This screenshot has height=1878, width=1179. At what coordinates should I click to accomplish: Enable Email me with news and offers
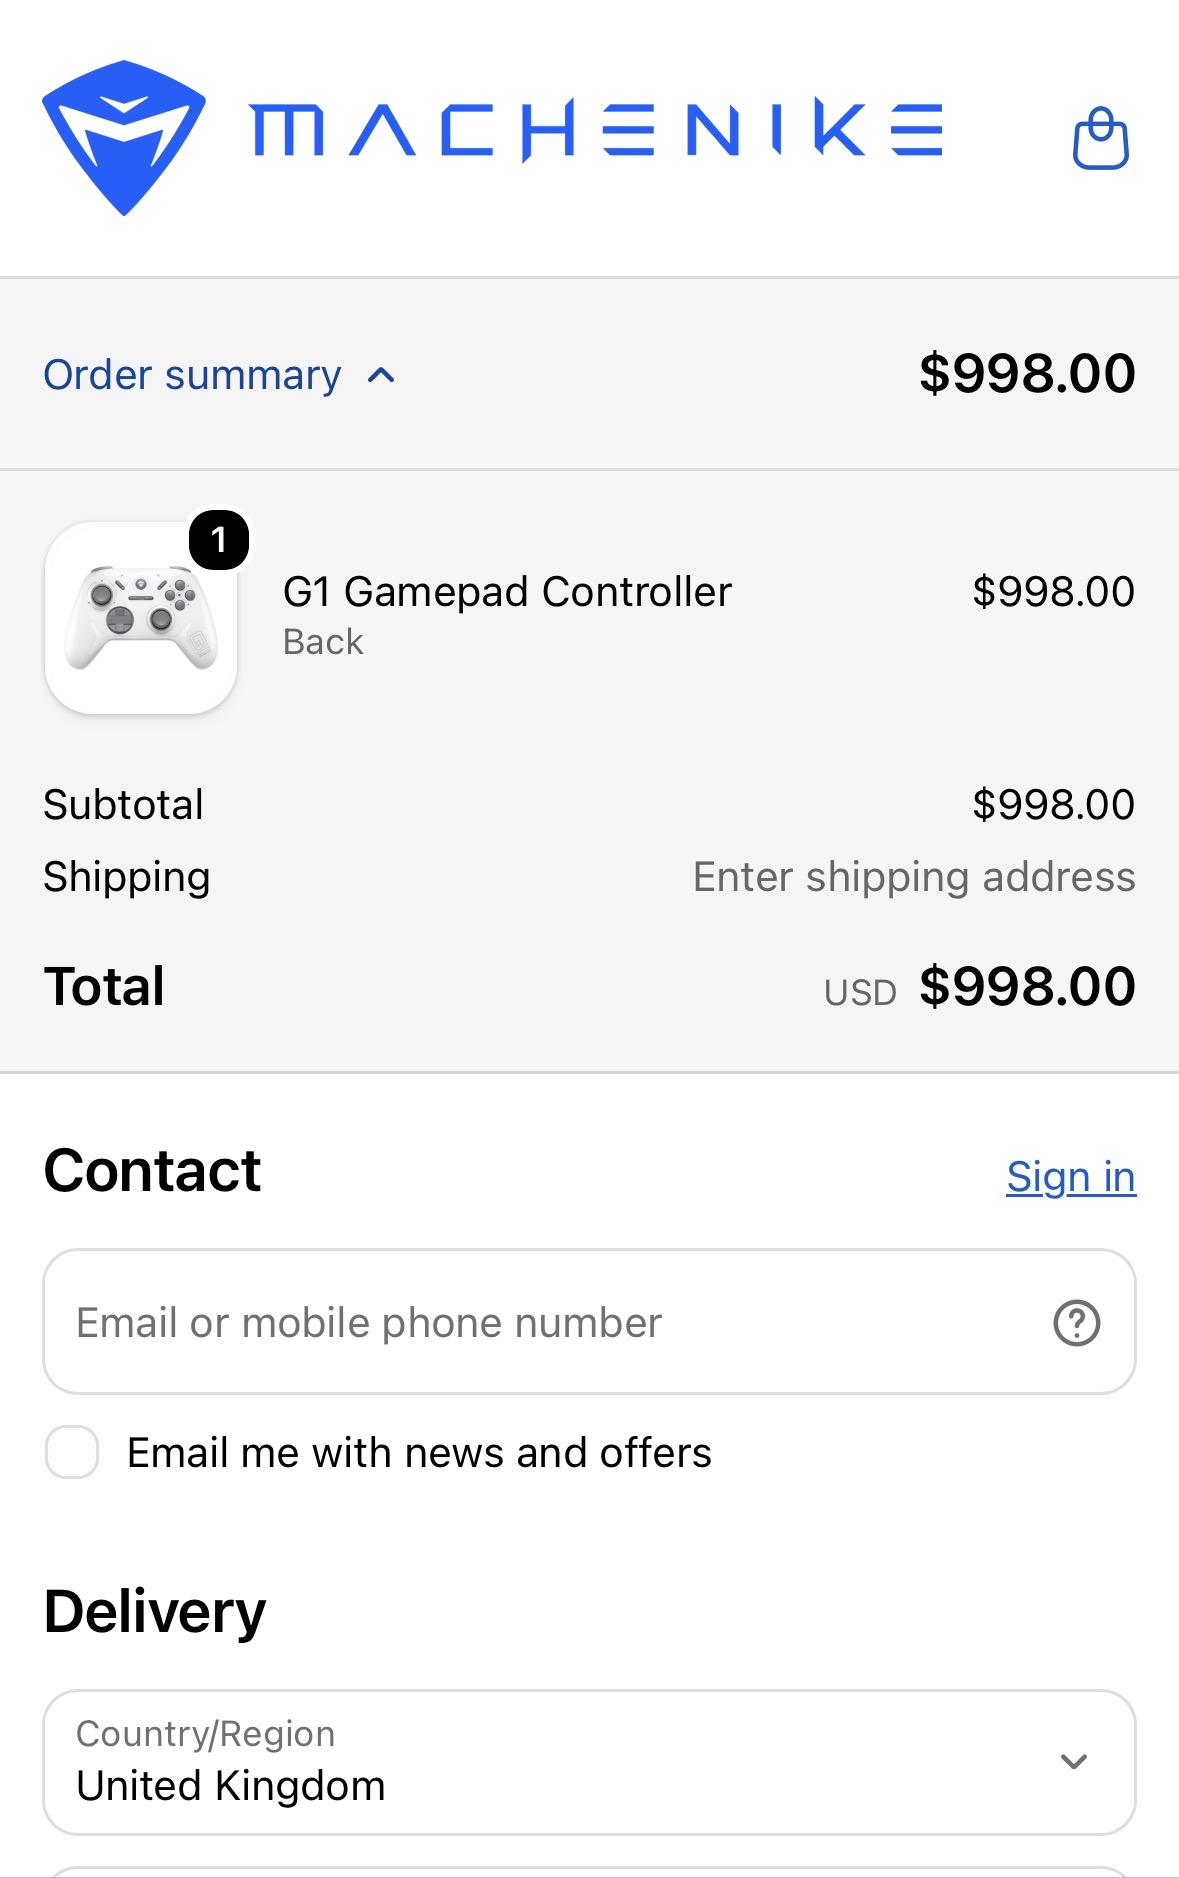(x=72, y=1452)
